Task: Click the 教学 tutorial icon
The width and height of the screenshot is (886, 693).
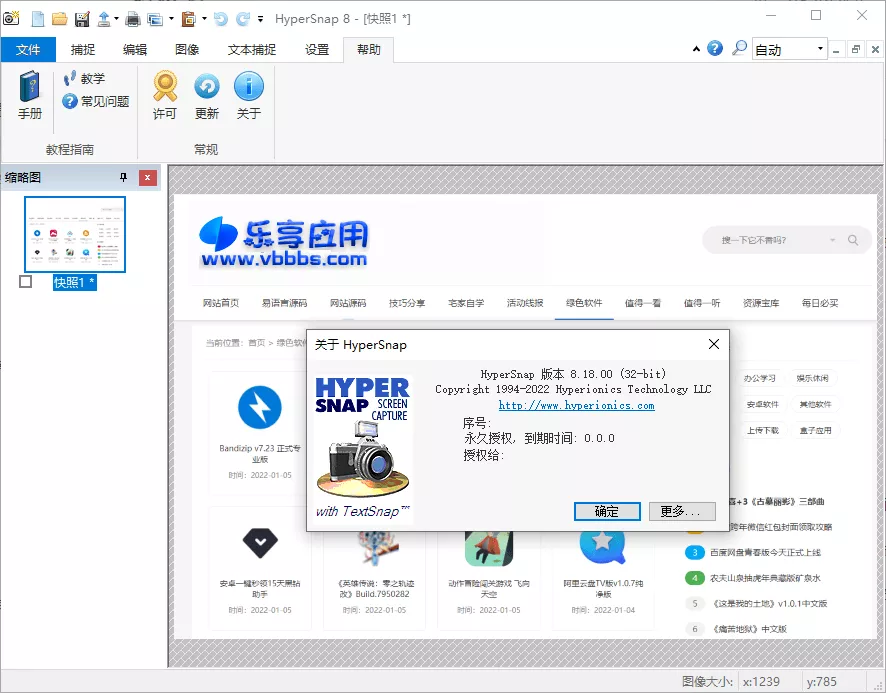Action: click(x=85, y=78)
